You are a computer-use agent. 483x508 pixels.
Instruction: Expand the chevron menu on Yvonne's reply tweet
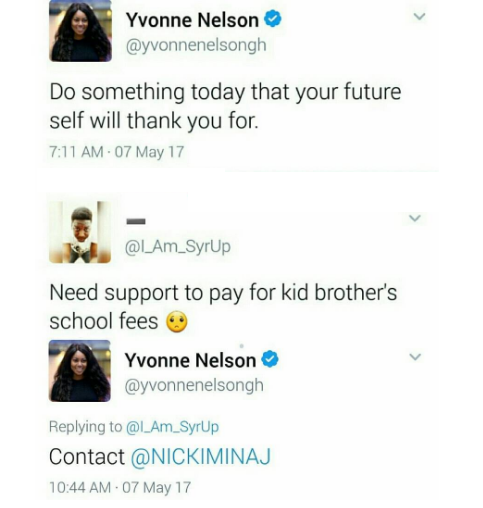click(x=415, y=357)
